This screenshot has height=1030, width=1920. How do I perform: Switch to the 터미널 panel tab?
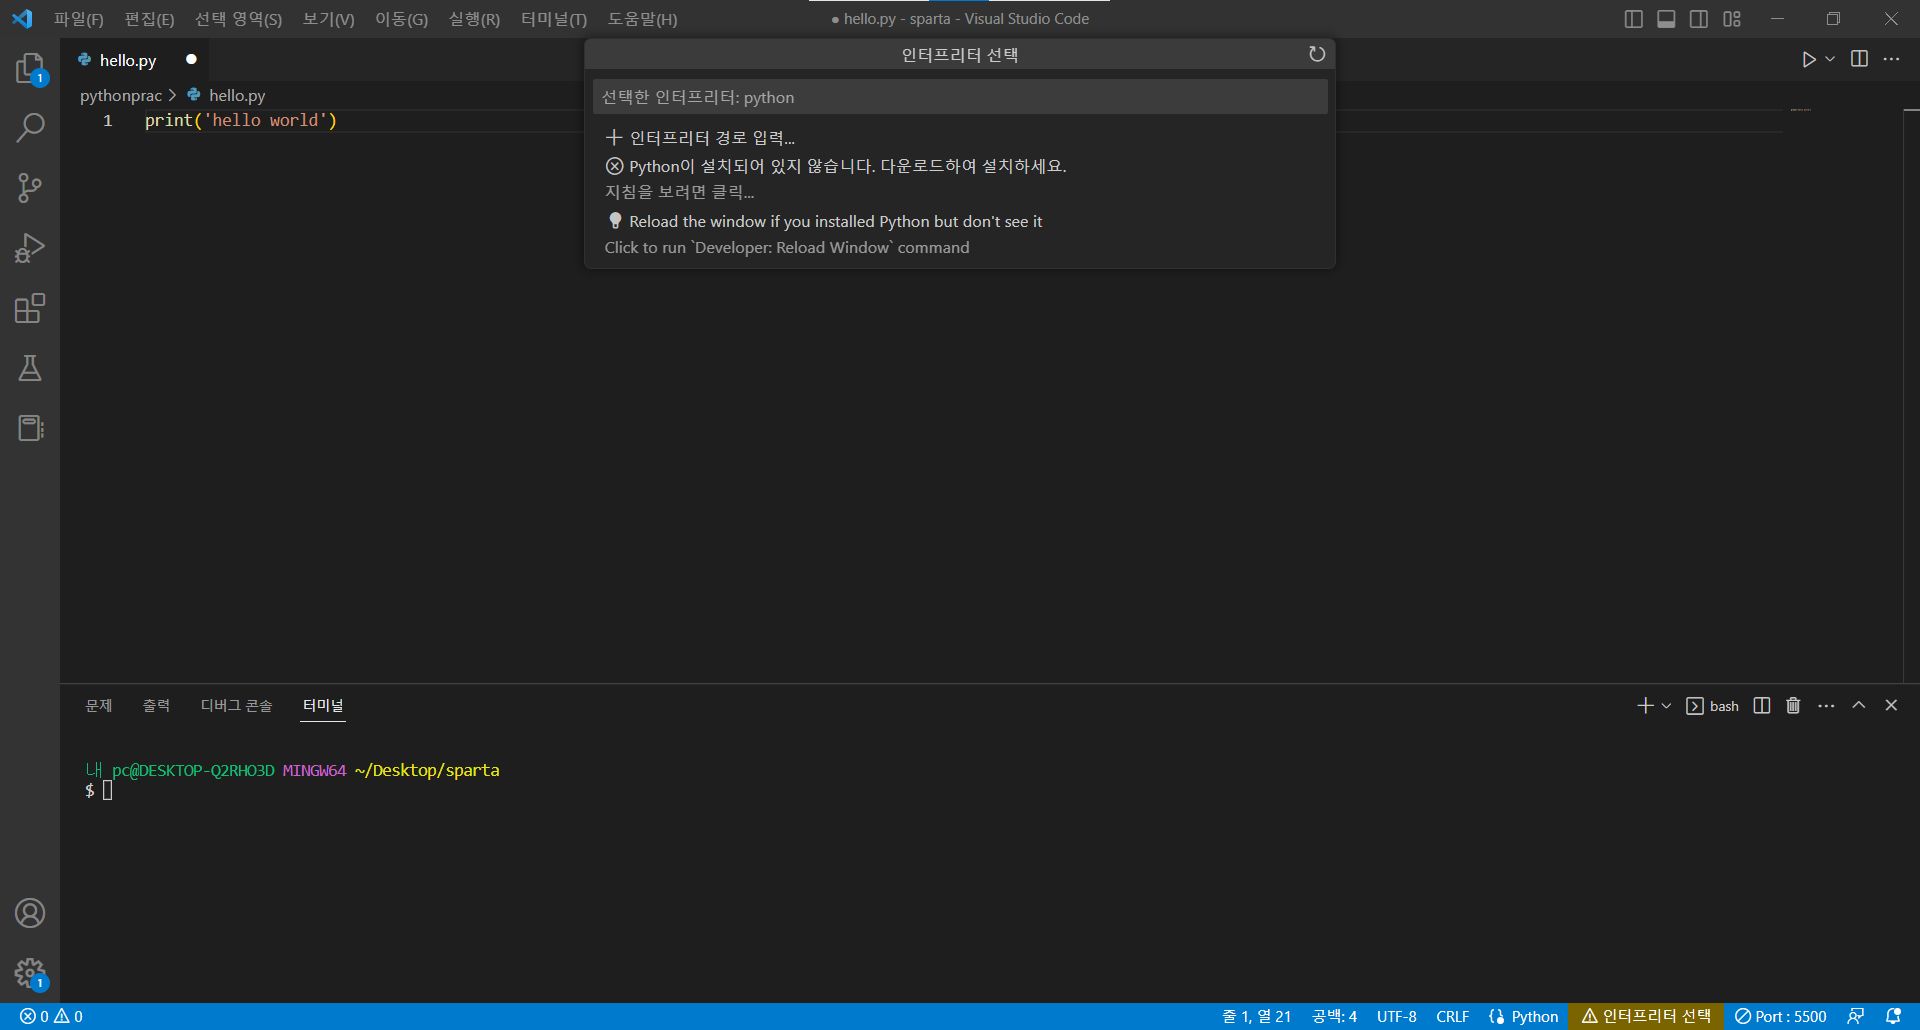[x=323, y=706]
